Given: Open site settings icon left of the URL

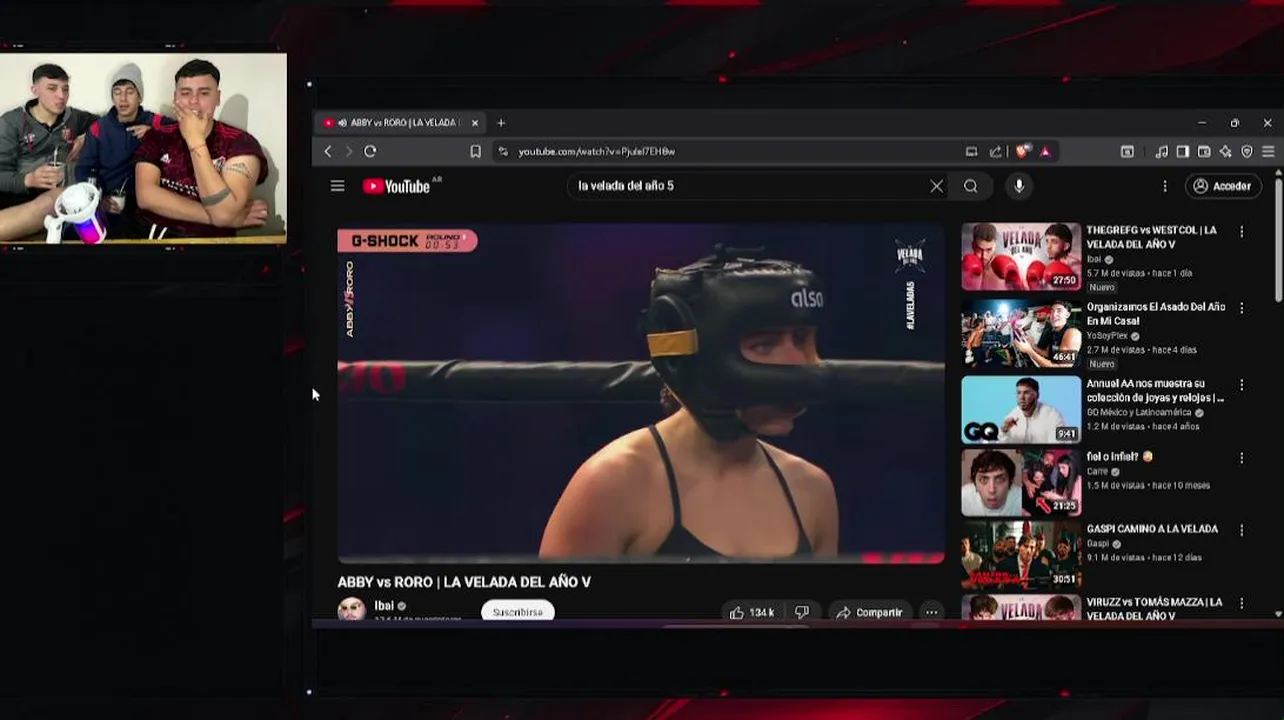Looking at the screenshot, I should [503, 152].
